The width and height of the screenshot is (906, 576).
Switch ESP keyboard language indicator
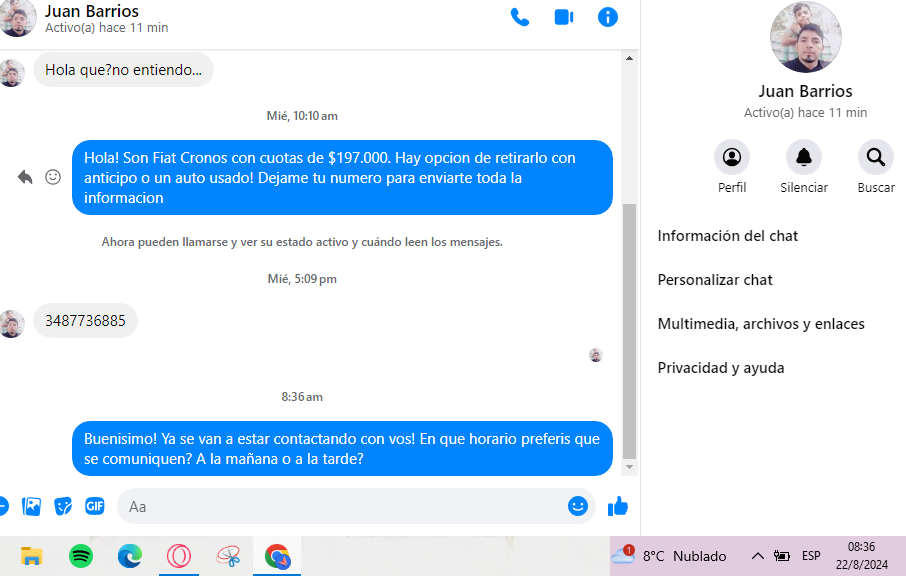coord(811,556)
